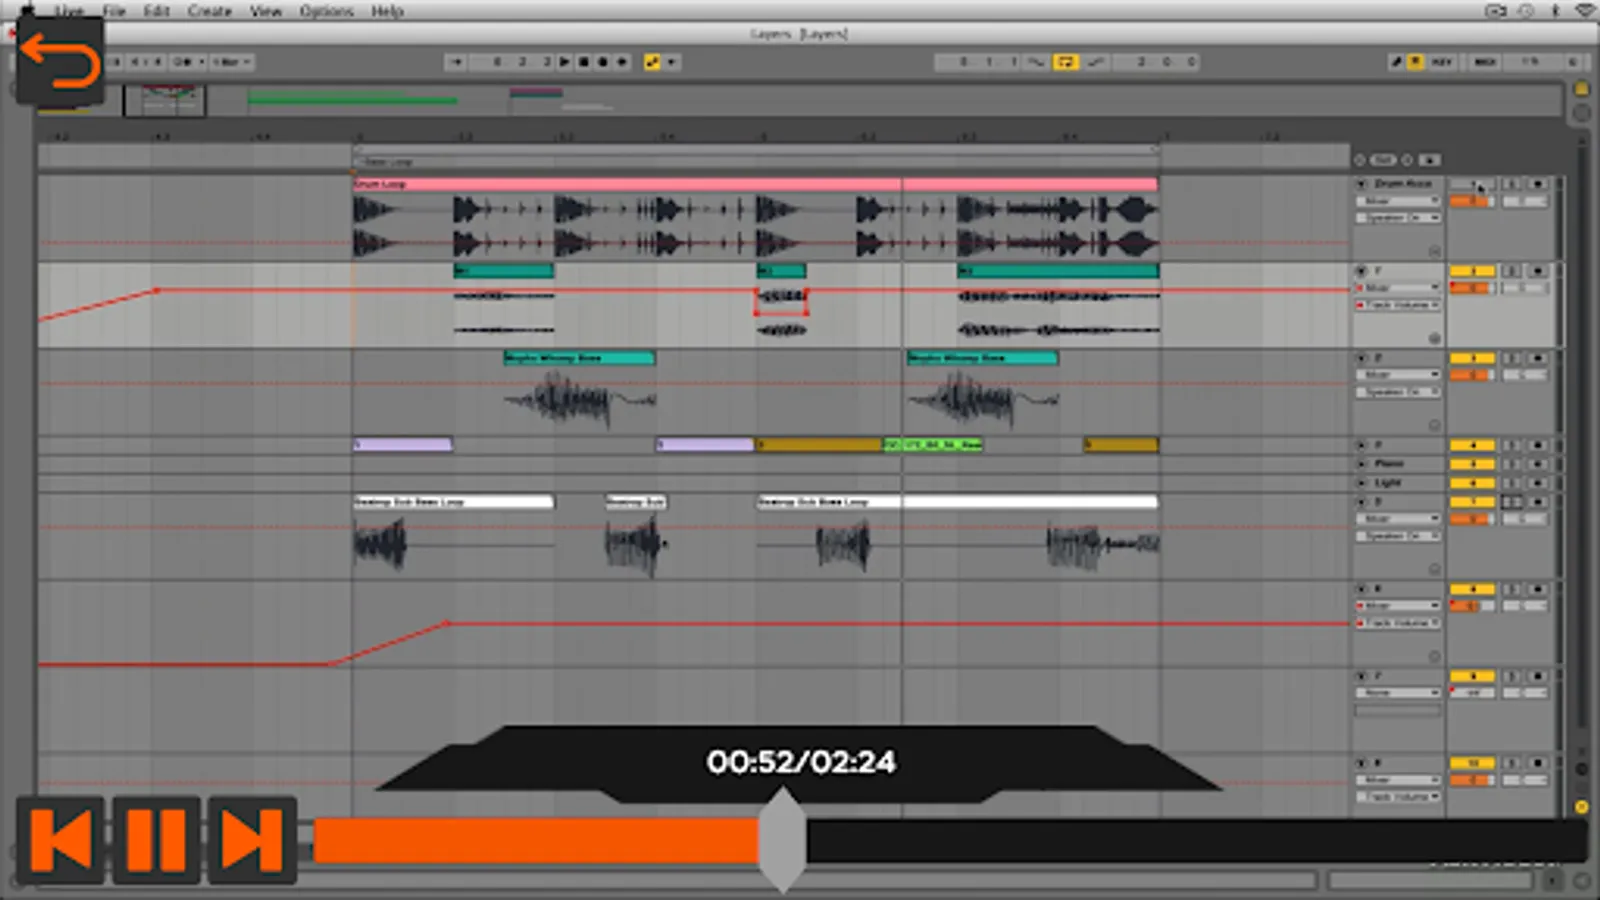Image resolution: width=1600 pixels, height=900 pixels.
Task: Click the MIDI map mode button
Action: tap(1485, 62)
